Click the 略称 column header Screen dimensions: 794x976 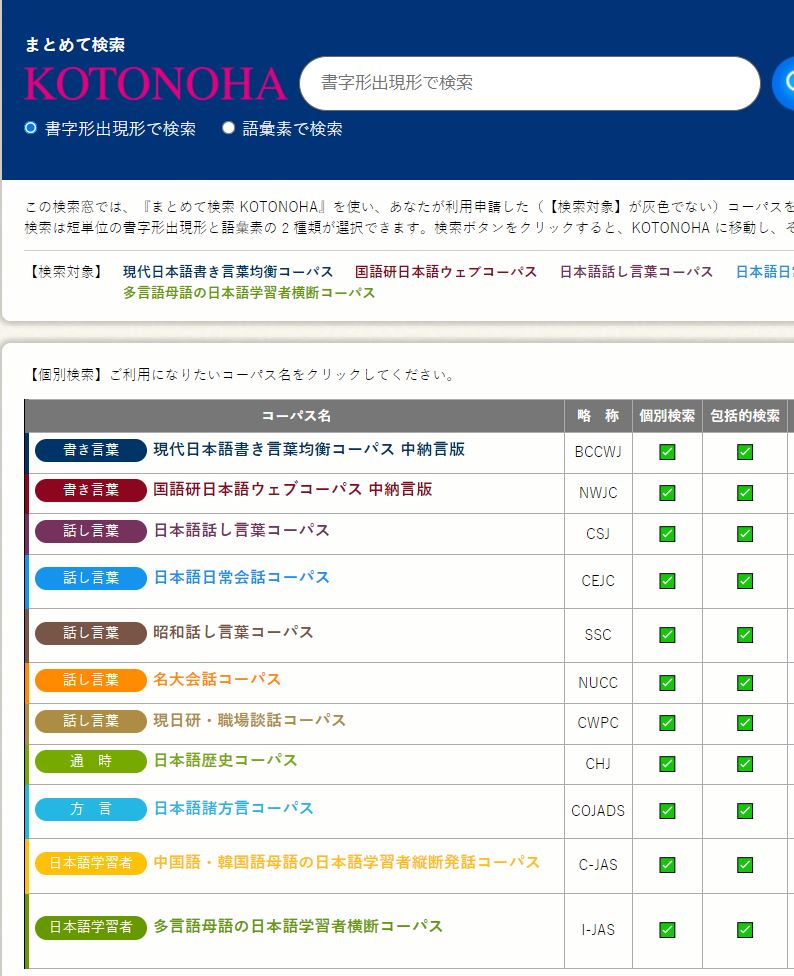point(598,416)
